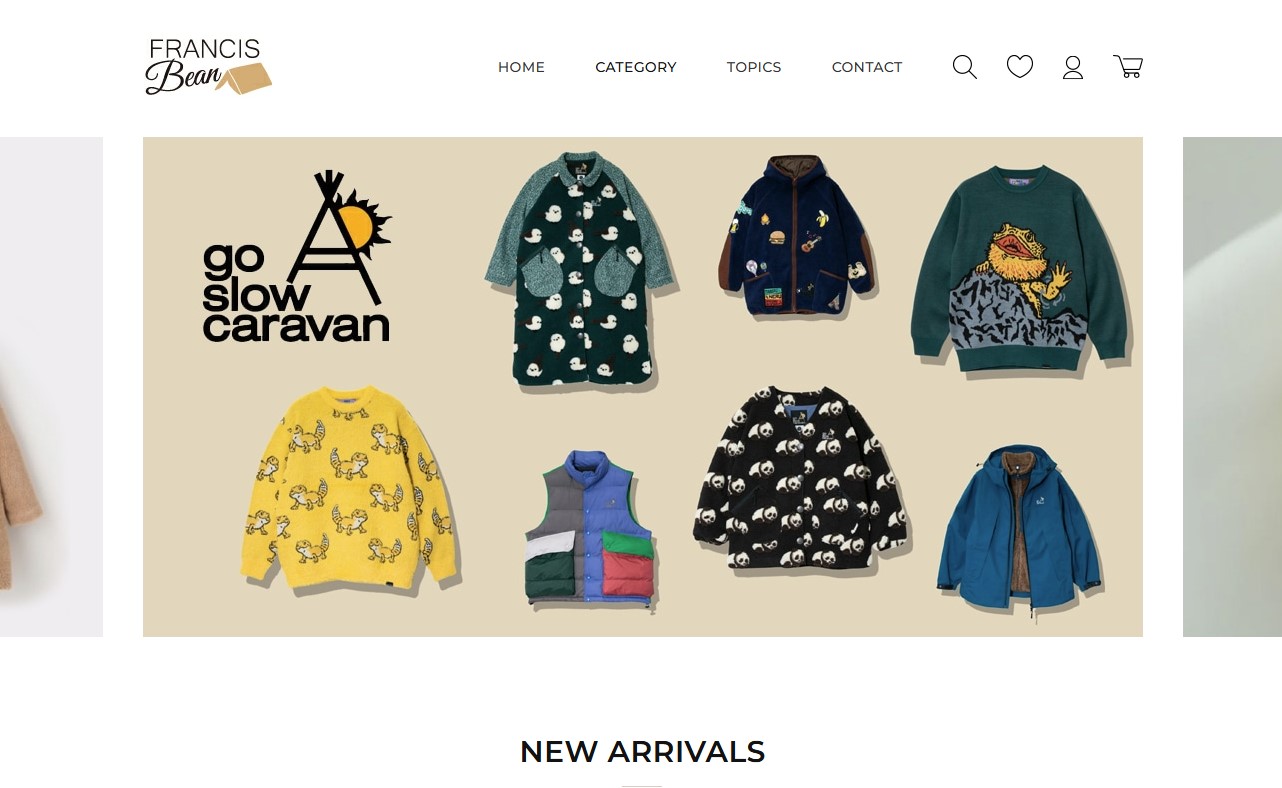
Task: Select the green lizard graphic sweater
Action: point(1020,270)
